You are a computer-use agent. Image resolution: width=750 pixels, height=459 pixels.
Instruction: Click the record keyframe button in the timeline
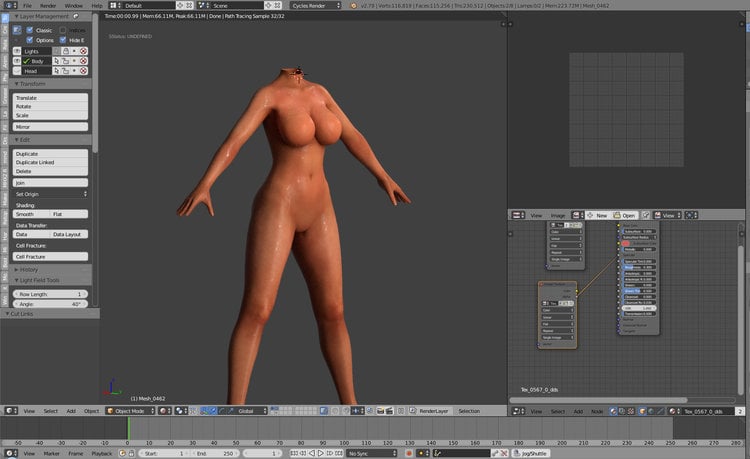point(408,453)
